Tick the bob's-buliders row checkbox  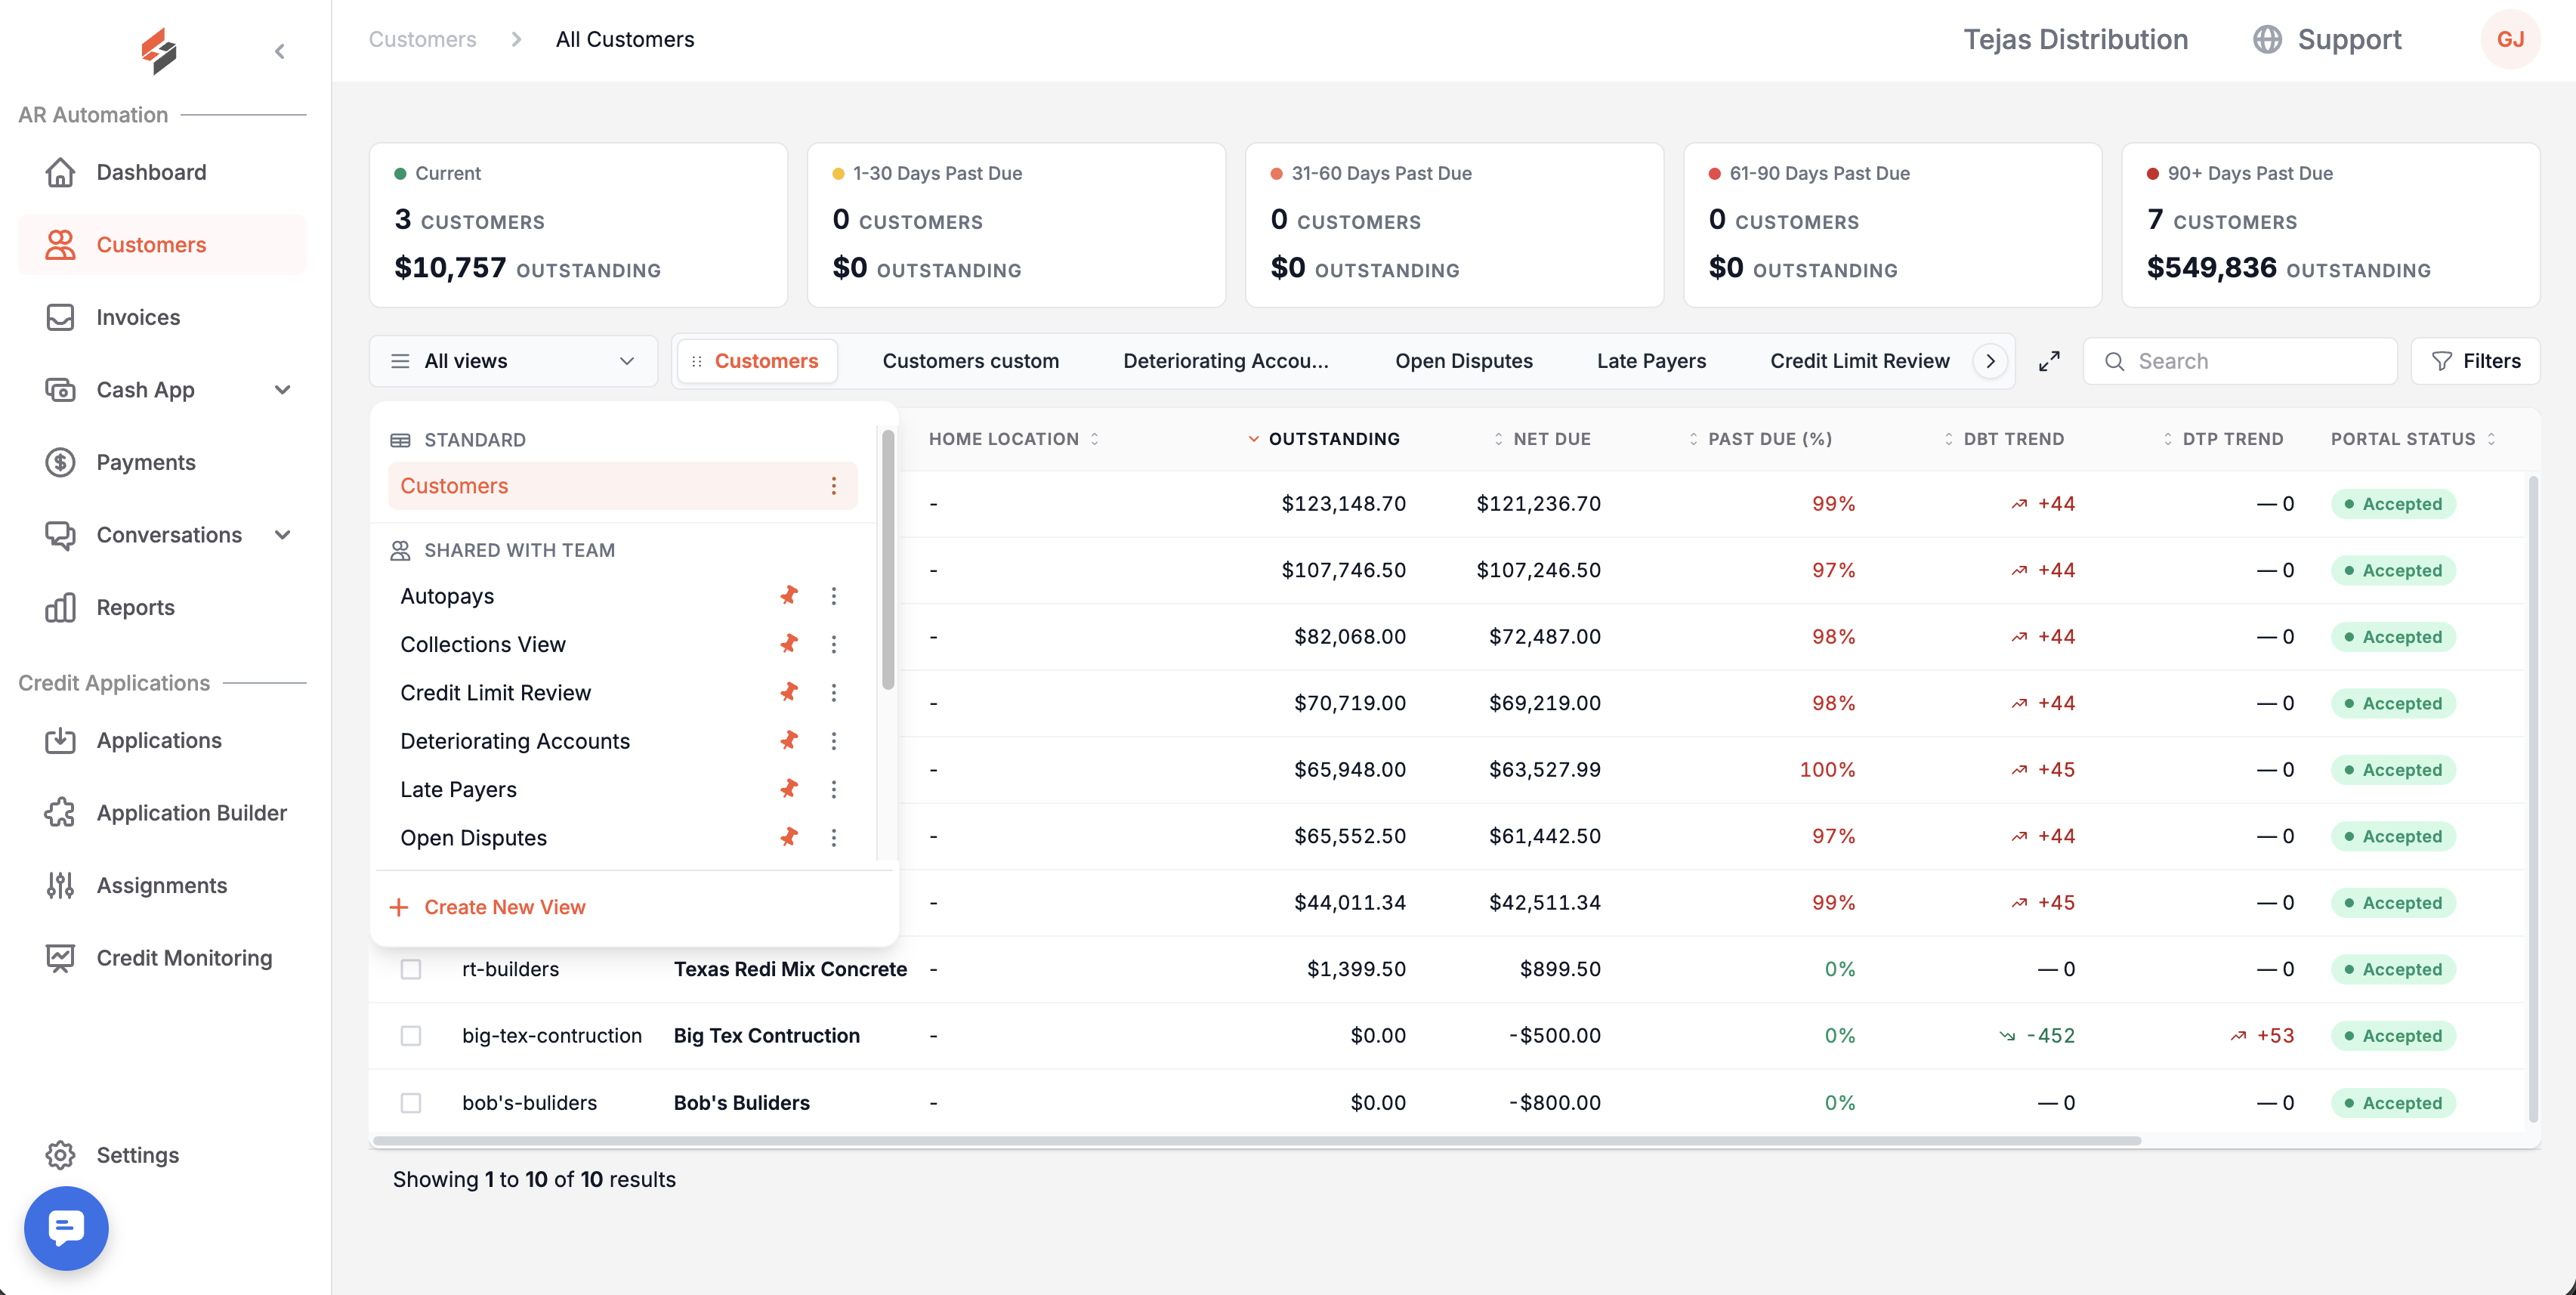[411, 1103]
